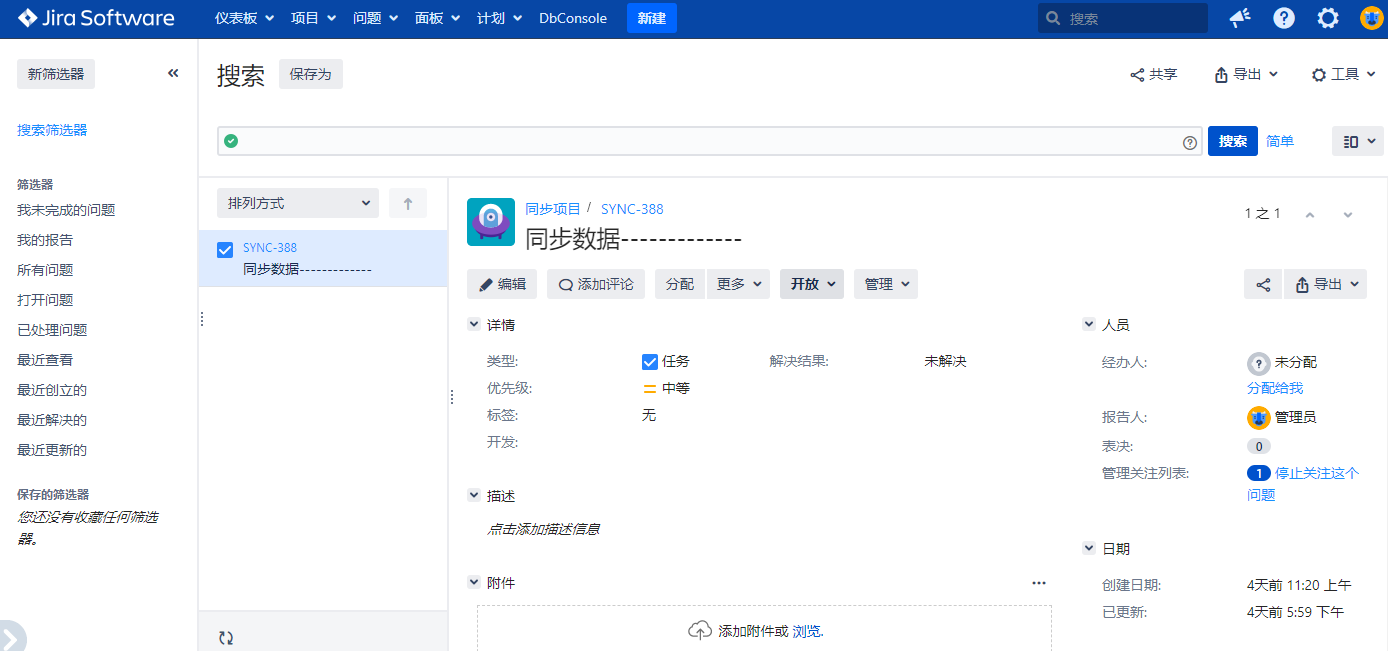Open the help question mark icon
Screen dimensions: 1388x651
(x=1284, y=18)
